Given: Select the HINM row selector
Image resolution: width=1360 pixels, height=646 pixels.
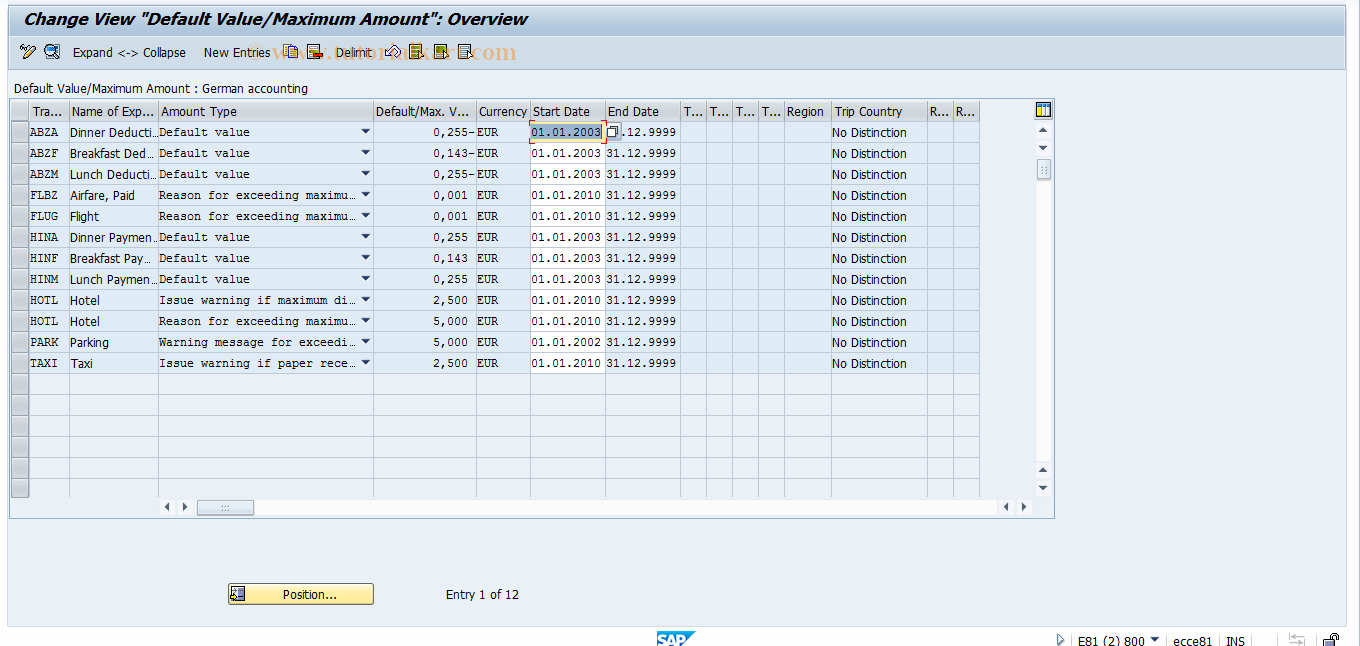Looking at the screenshot, I should (19, 279).
